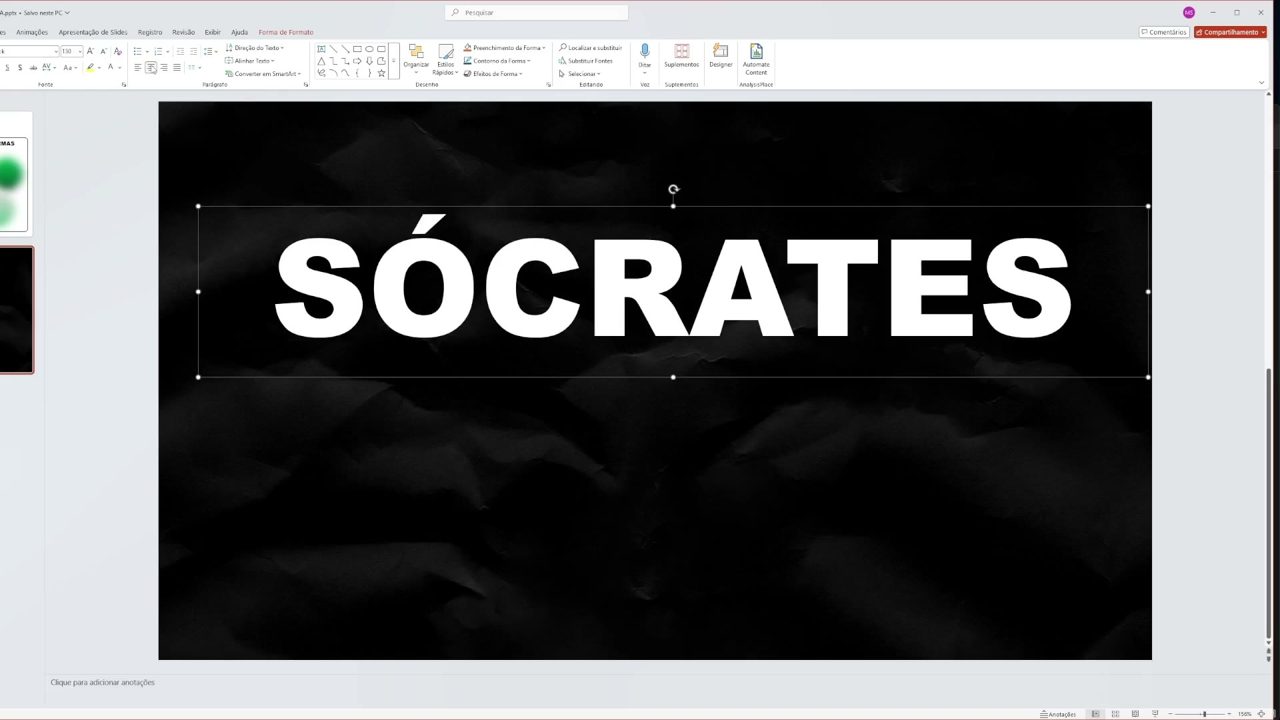Click the Pesquisar search box
Screen dimensions: 1280x720
[x=537, y=12]
